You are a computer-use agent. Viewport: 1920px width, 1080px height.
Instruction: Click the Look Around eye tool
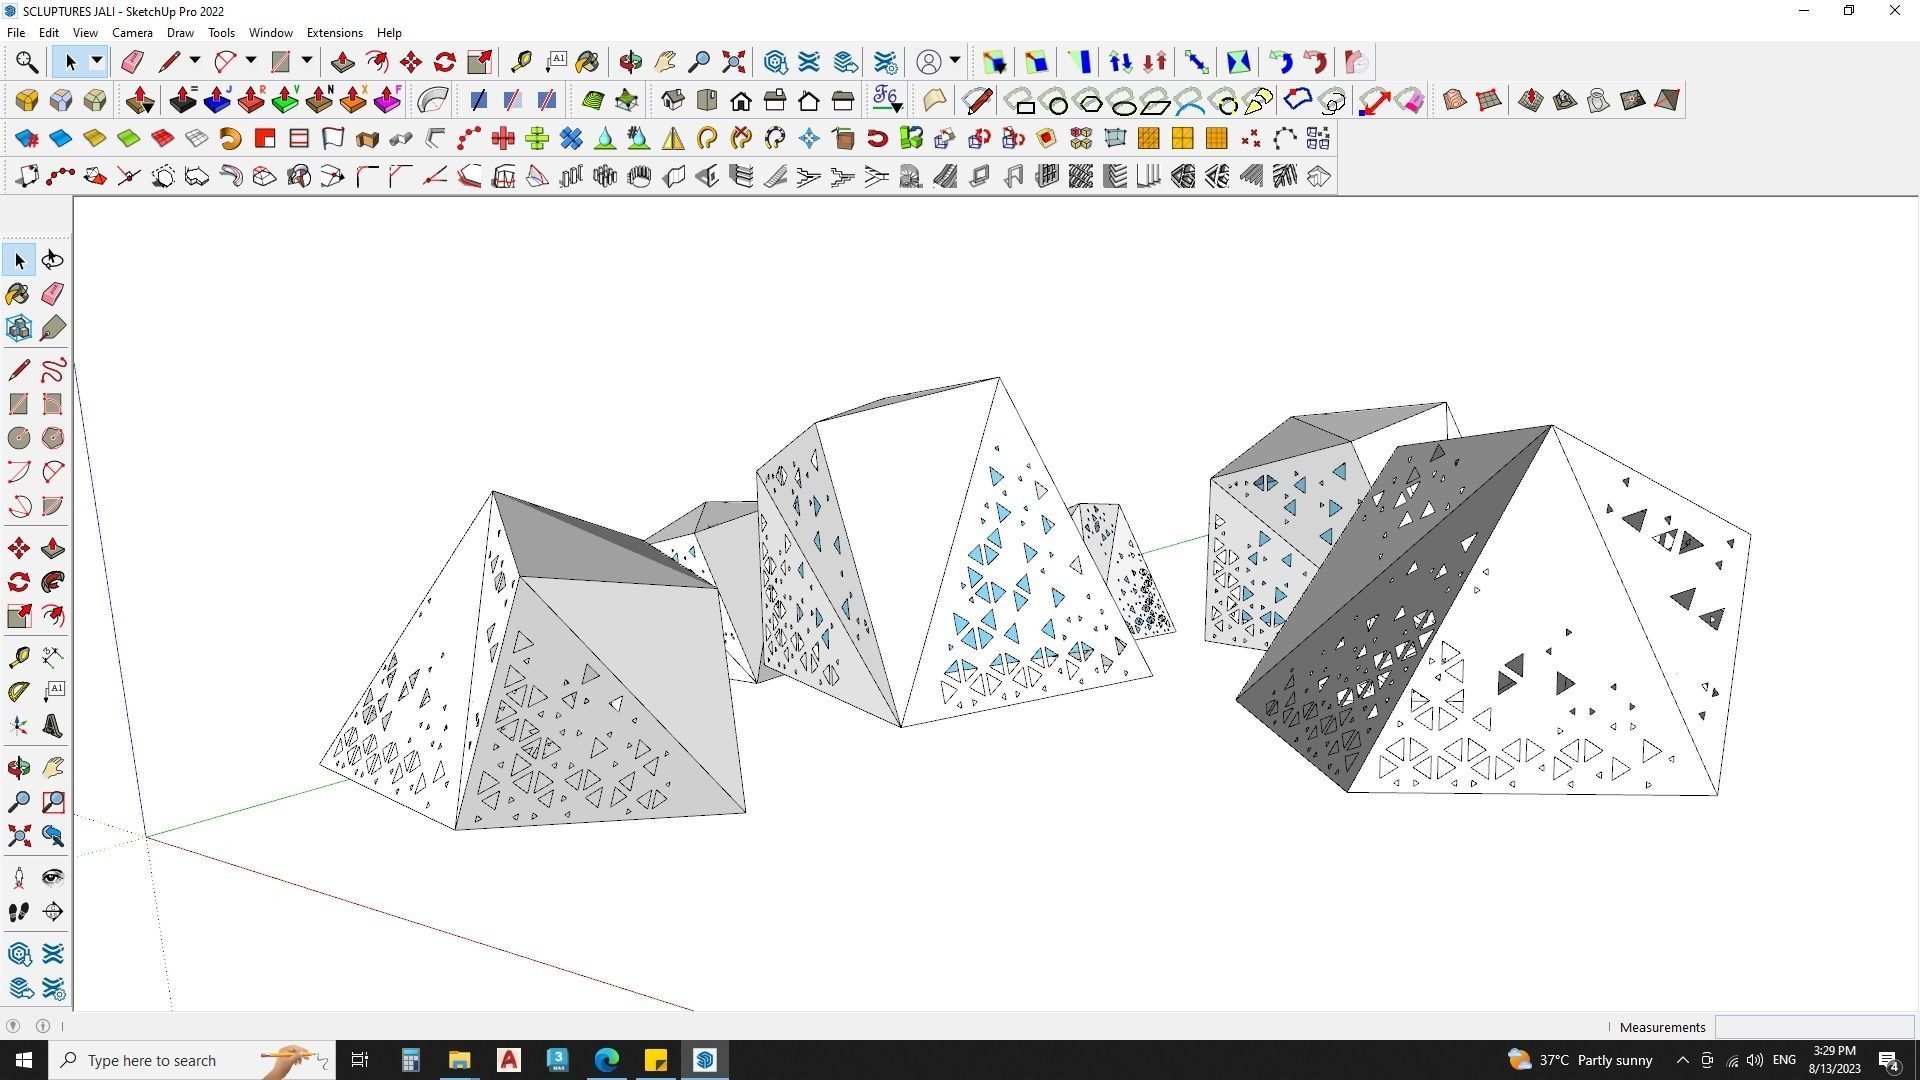[53, 878]
